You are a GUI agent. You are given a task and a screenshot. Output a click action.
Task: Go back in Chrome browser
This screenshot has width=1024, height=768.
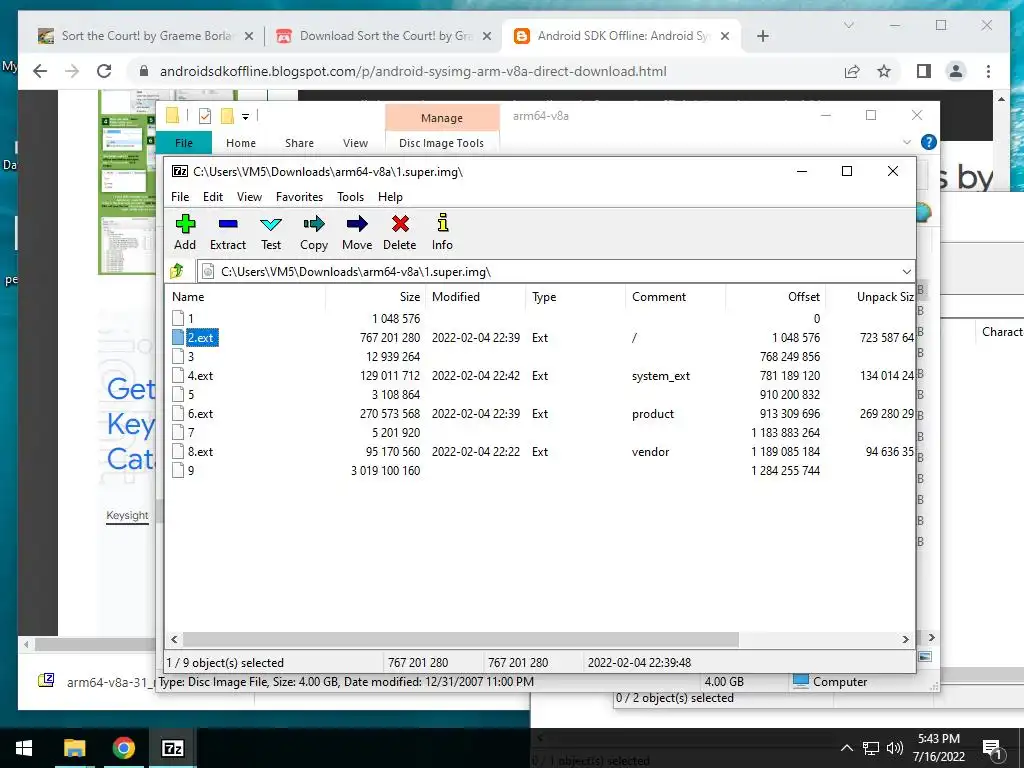tap(40, 71)
